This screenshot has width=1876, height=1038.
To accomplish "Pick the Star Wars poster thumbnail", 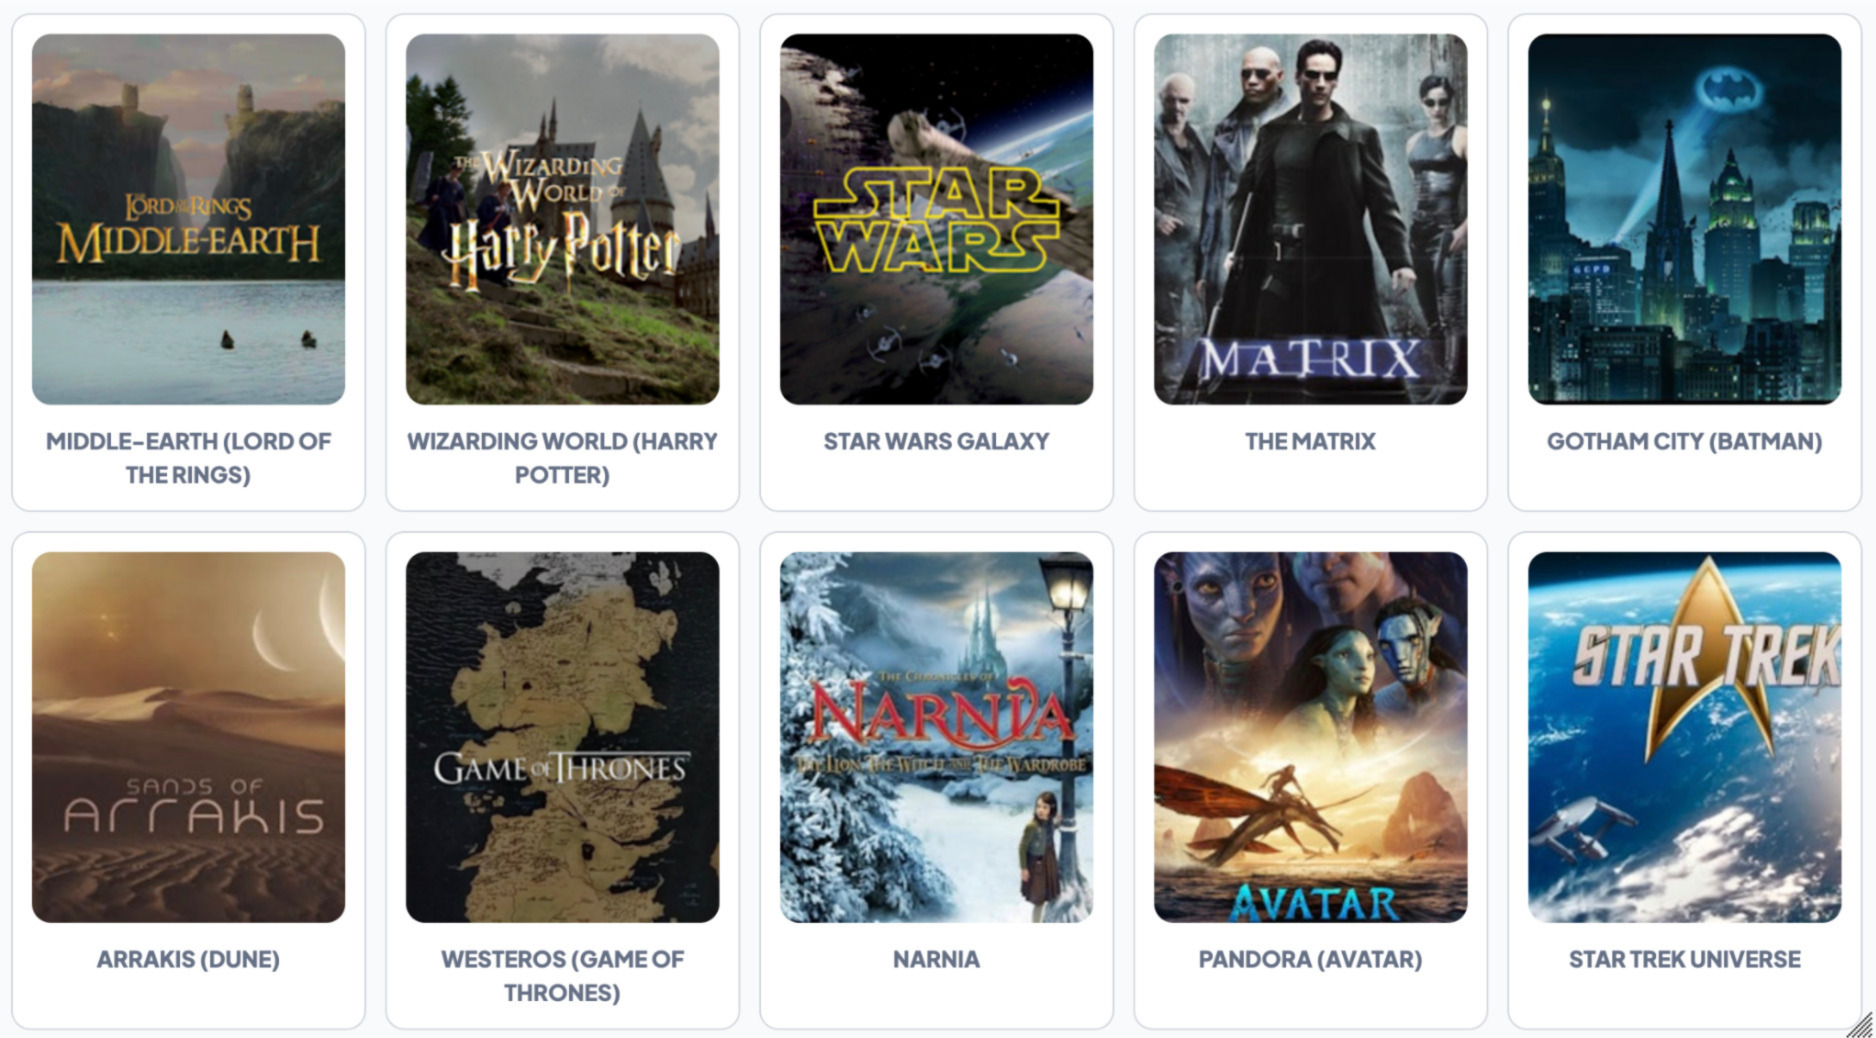I will coord(936,219).
